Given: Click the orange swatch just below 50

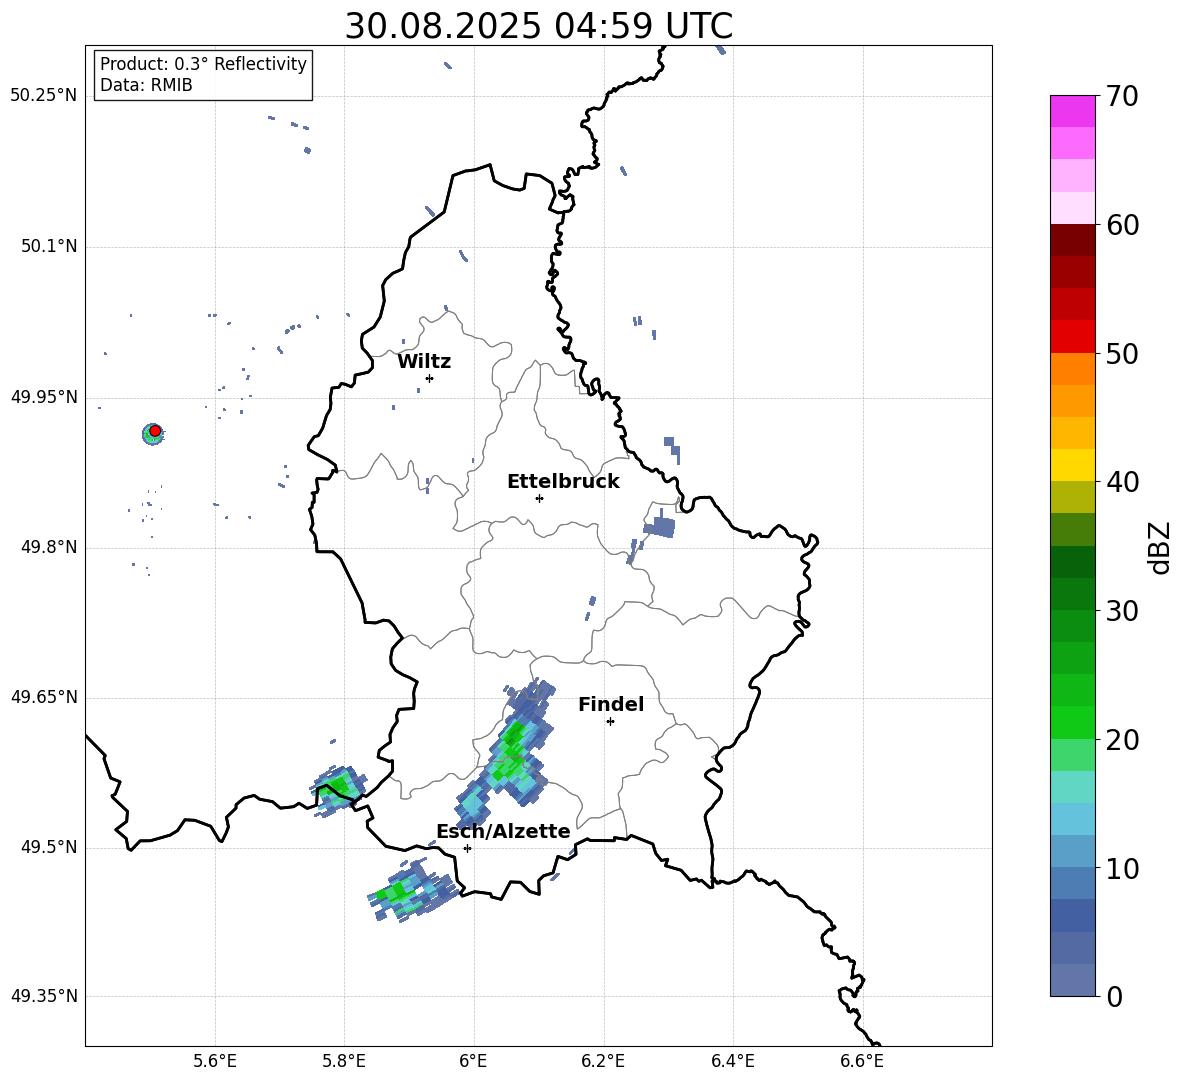Looking at the screenshot, I should click(1072, 369).
